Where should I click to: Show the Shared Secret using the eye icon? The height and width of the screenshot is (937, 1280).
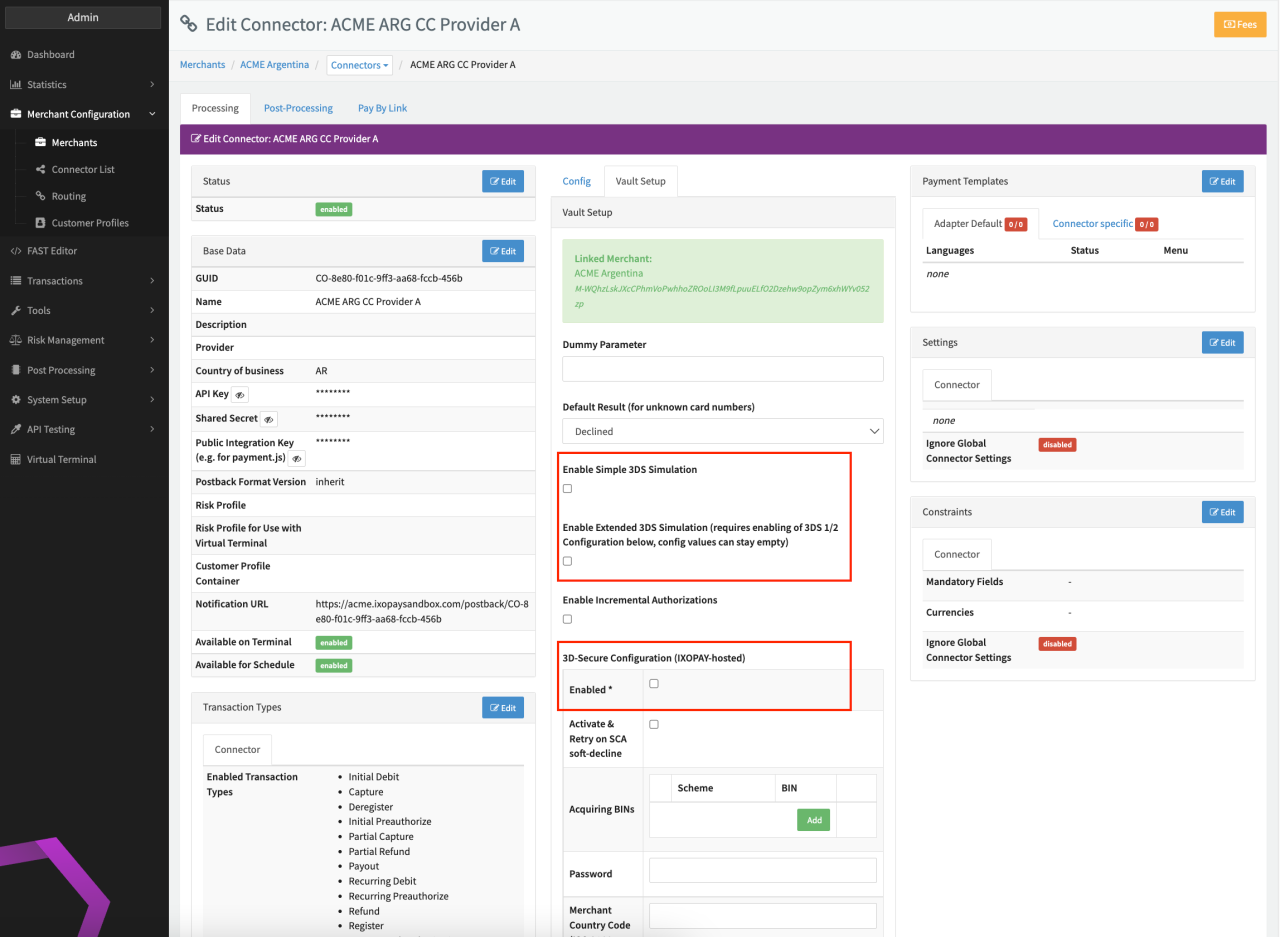click(268, 420)
